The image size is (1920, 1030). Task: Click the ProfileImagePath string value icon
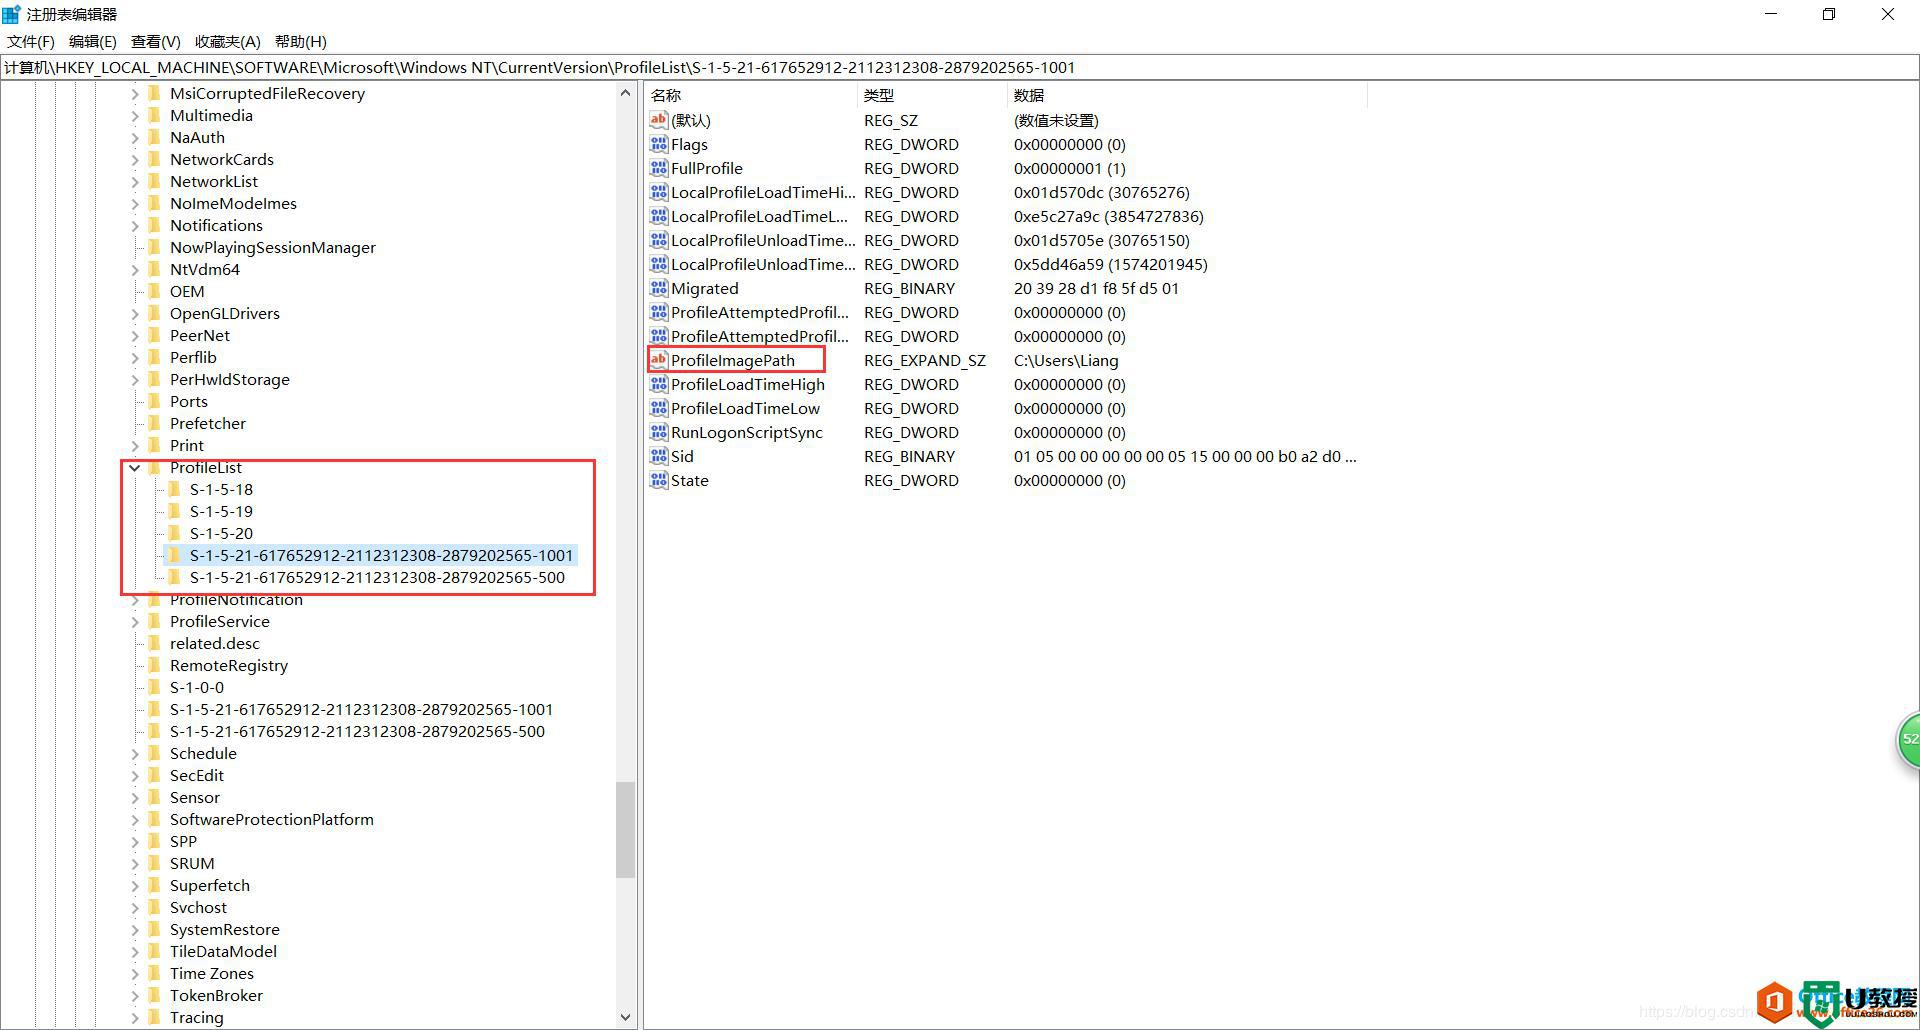pos(658,360)
